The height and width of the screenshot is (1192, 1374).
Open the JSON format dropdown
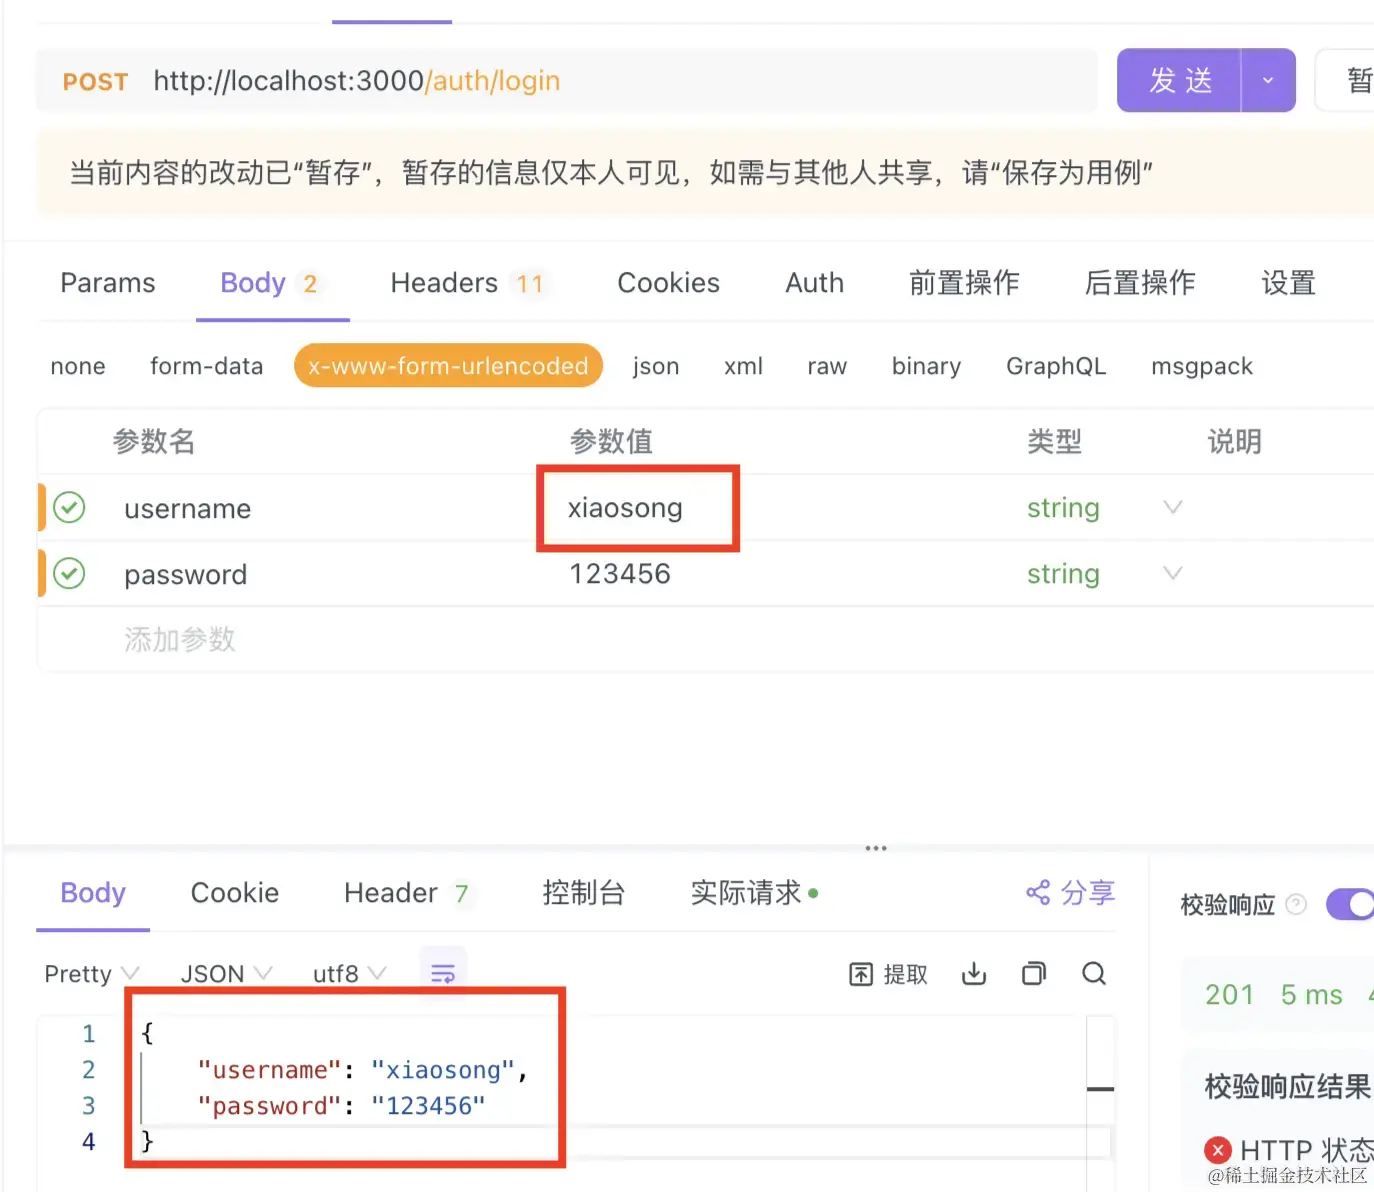[x=226, y=974]
